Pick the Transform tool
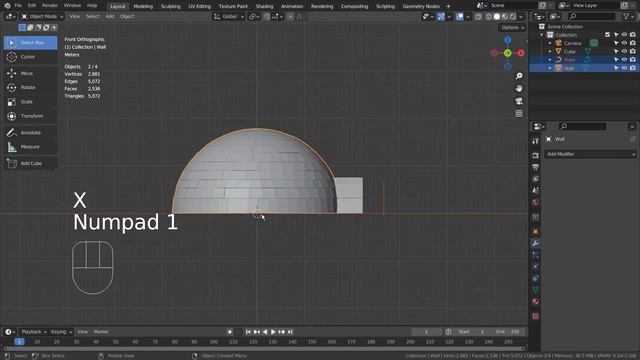 31,116
